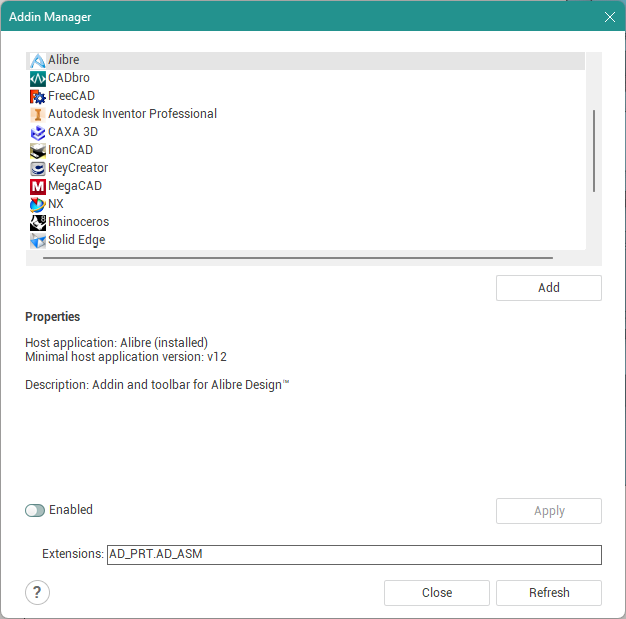This screenshot has width=626, height=619.
Task: Close the Addin Manager window
Action: [x=610, y=17]
